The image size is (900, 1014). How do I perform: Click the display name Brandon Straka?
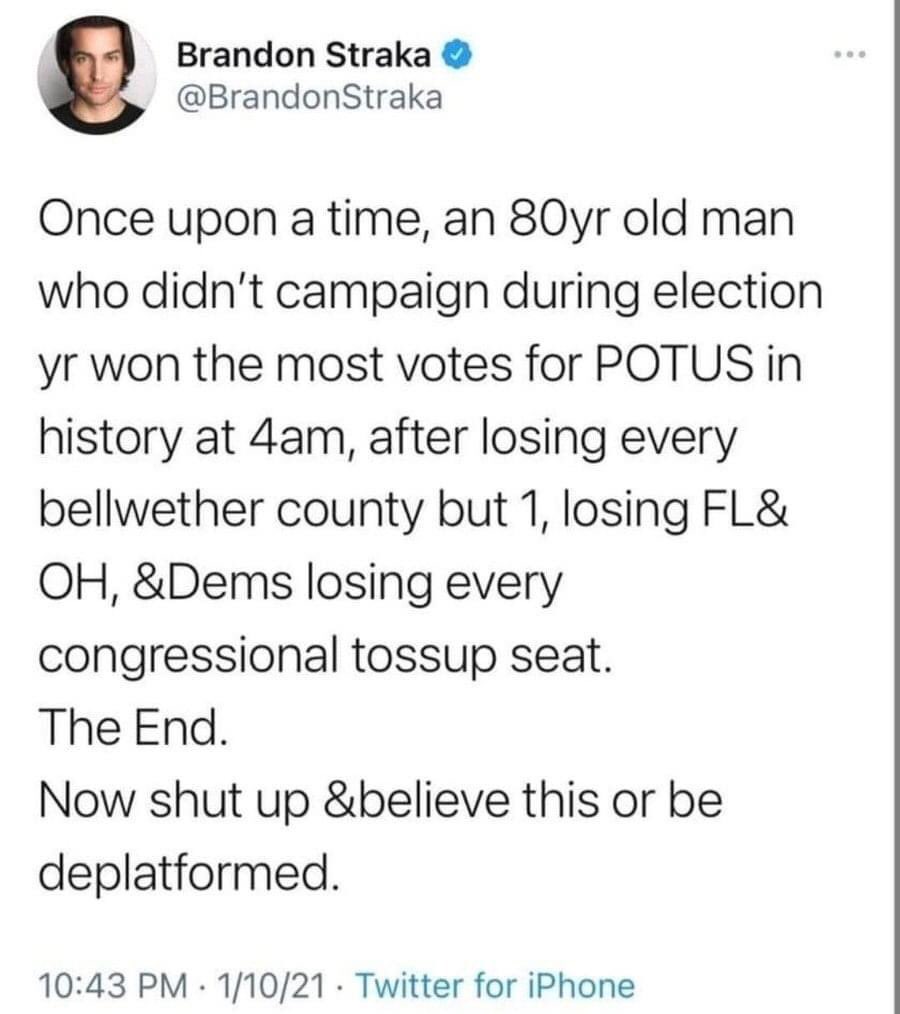coord(305,57)
